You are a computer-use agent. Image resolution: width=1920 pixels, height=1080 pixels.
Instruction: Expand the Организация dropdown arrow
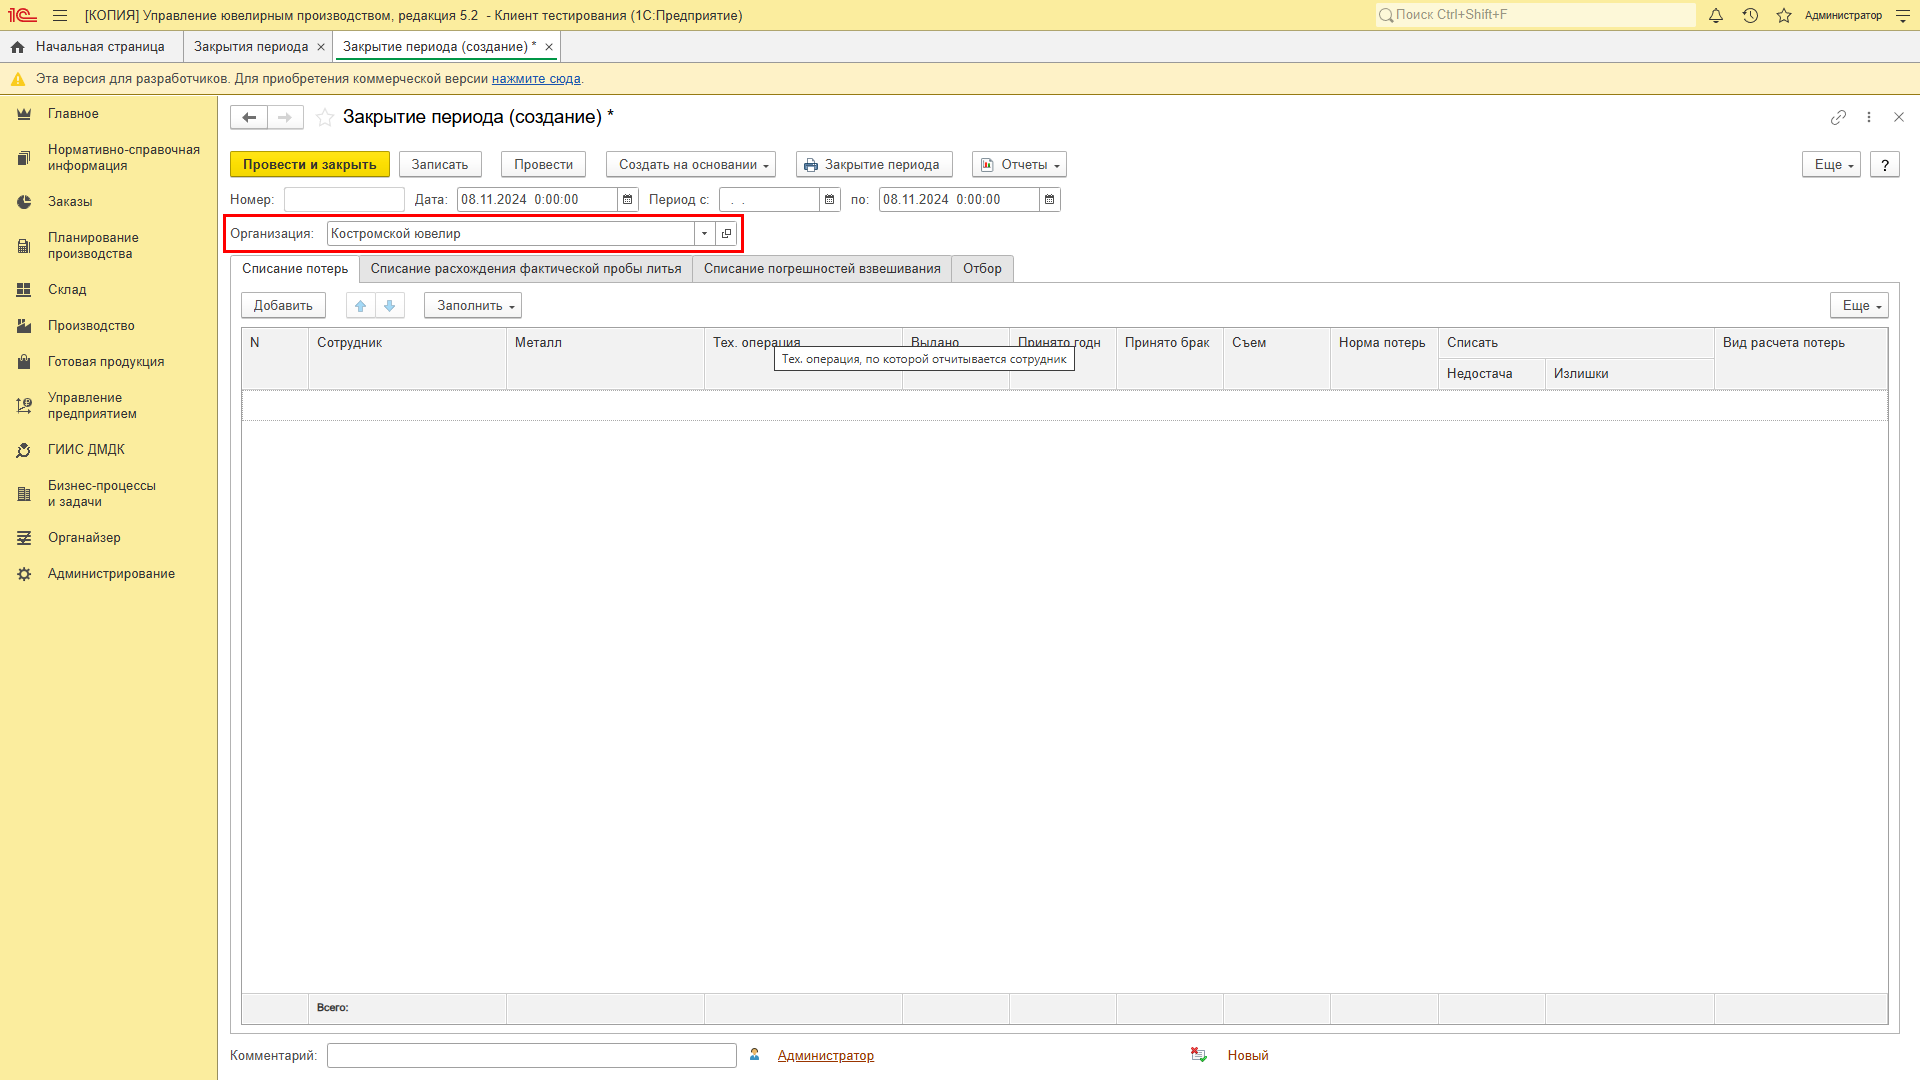click(705, 234)
